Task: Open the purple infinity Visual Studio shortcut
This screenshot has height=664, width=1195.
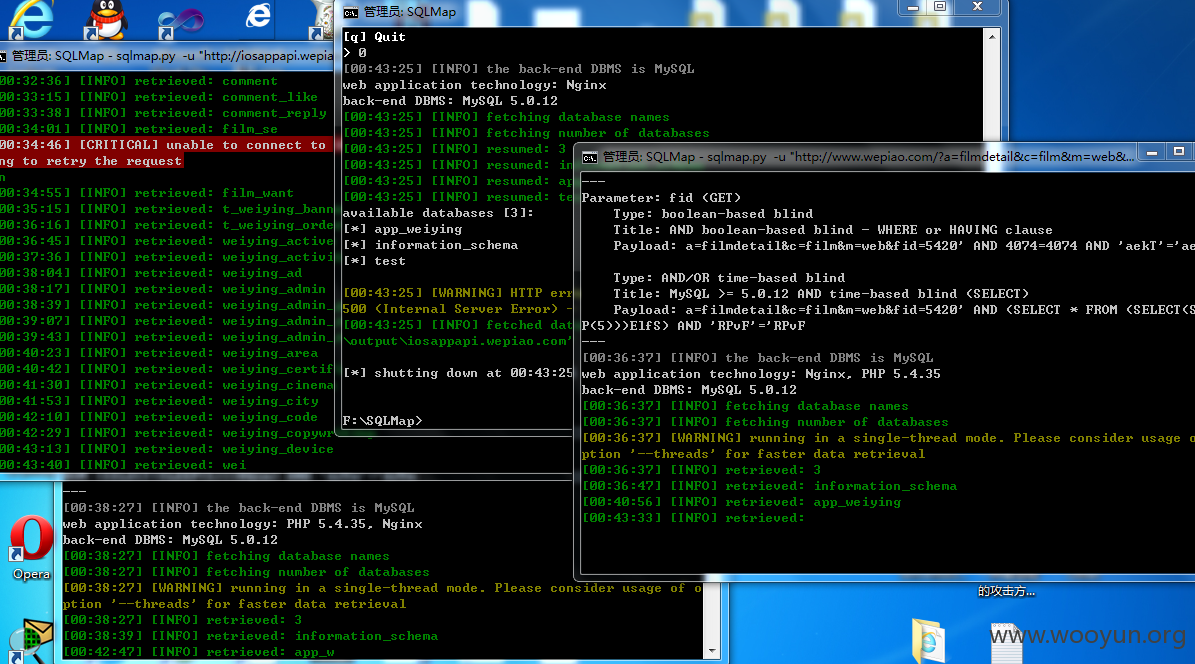Action: (181, 21)
